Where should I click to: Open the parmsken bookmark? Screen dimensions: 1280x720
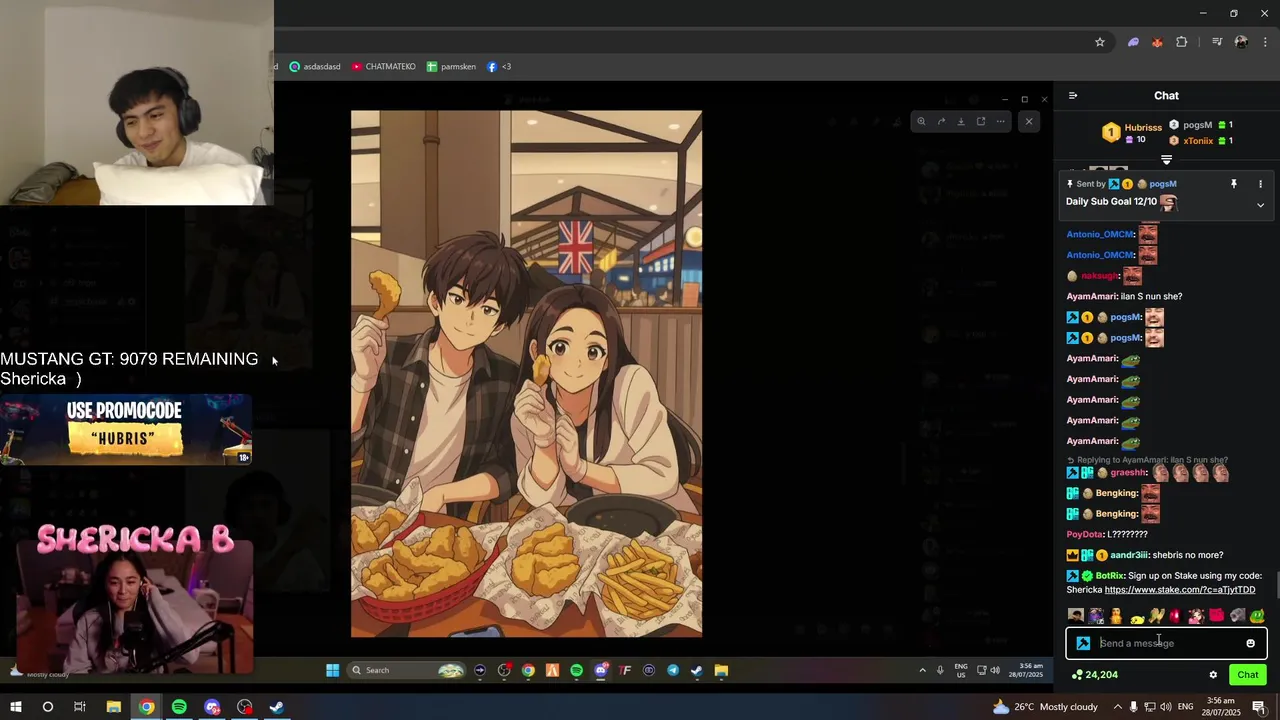pyautogui.click(x=451, y=67)
